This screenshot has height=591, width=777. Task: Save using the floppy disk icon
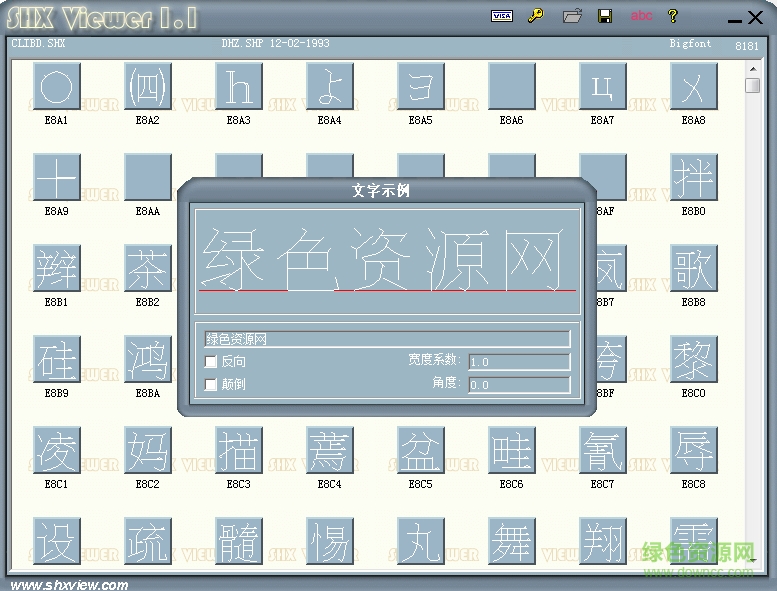[605, 16]
